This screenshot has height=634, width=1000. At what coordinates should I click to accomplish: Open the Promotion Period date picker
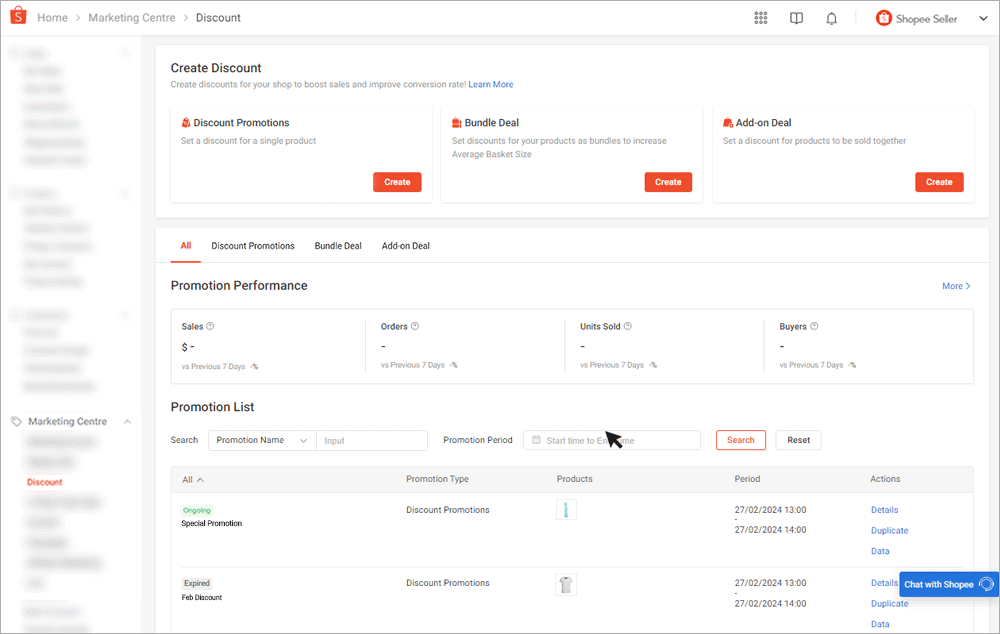(x=611, y=440)
